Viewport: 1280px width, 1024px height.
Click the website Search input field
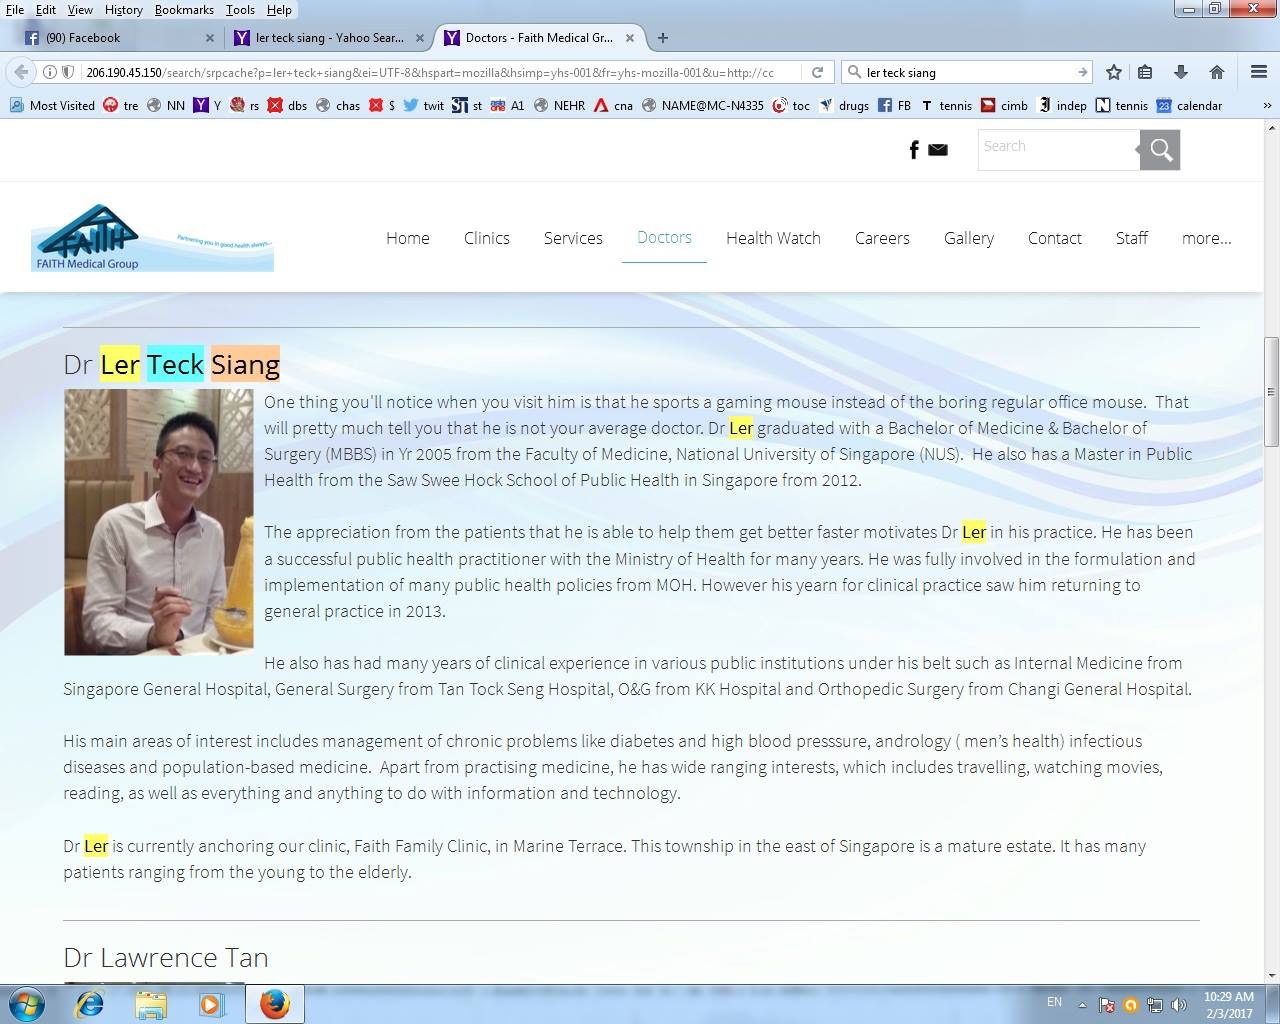[x=1058, y=150]
